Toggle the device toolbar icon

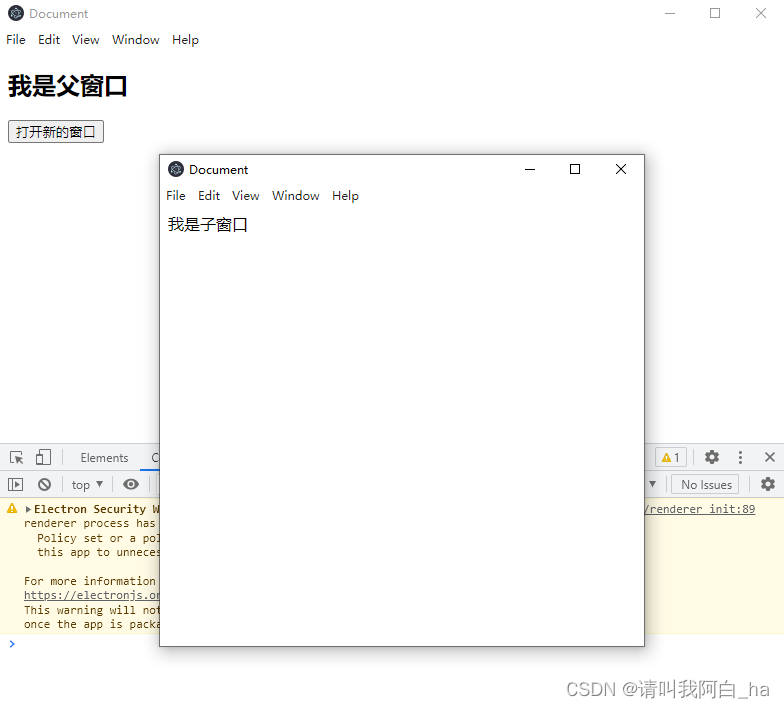coord(43,458)
